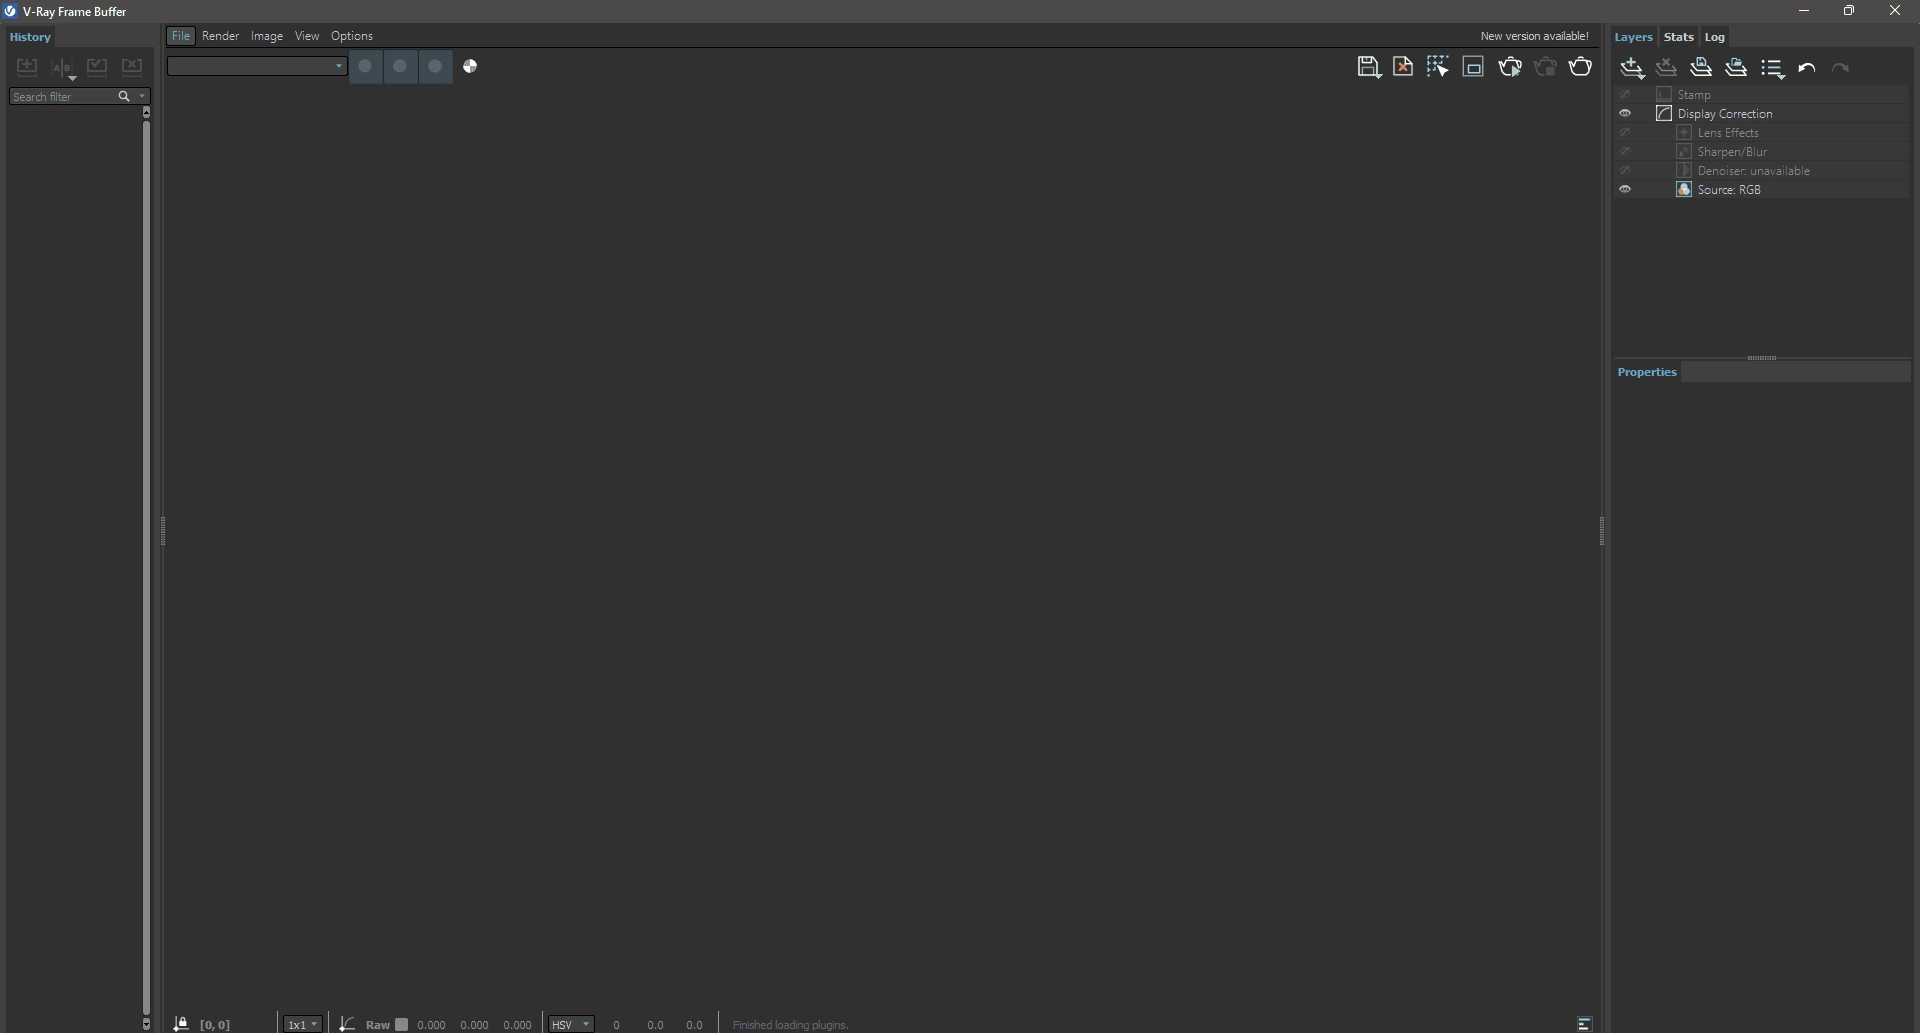The width and height of the screenshot is (1920, 1033).
Task: Hide the Source: RGB layer
Action: click(1625, 190)
